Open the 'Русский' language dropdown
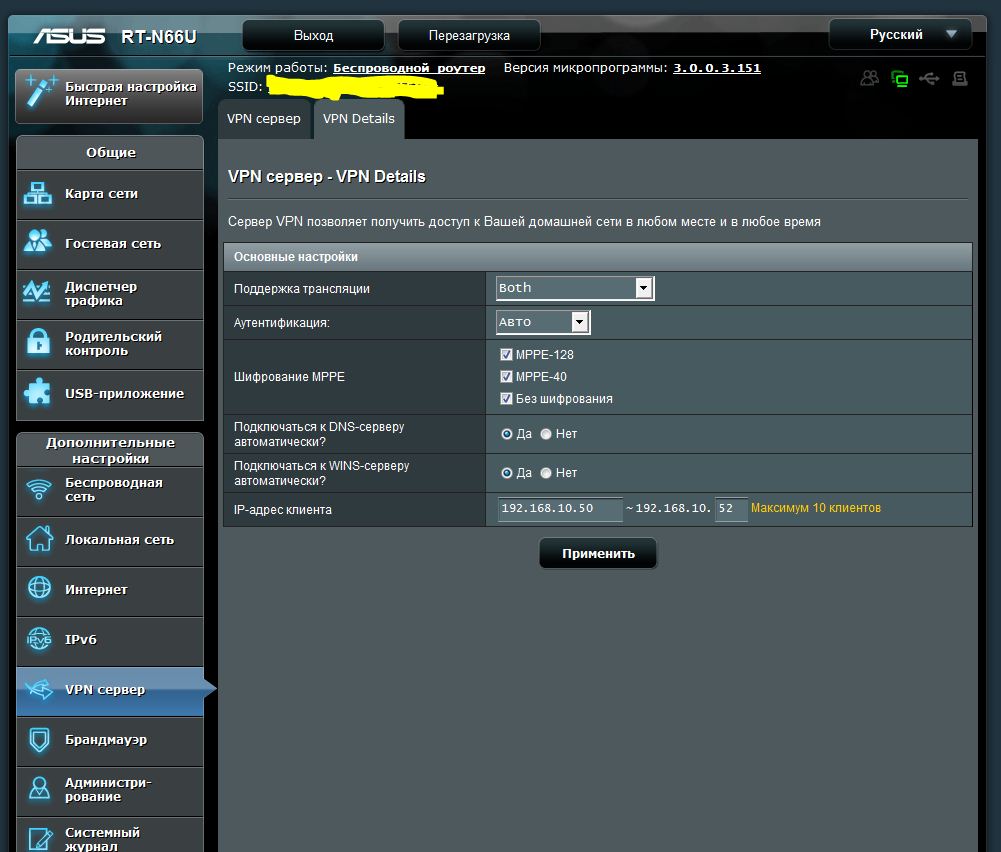 point(900,35)
